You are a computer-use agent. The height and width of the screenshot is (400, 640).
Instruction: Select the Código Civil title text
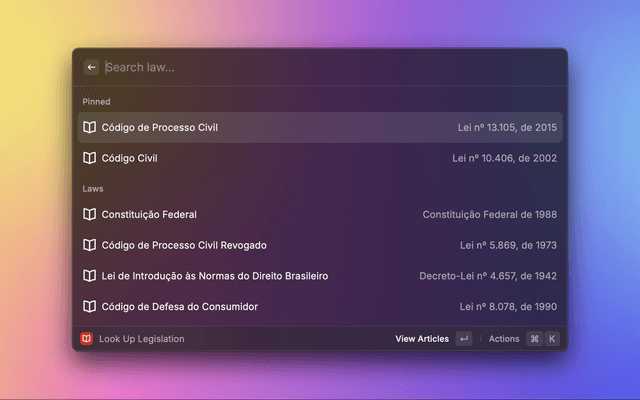(130, 158)
